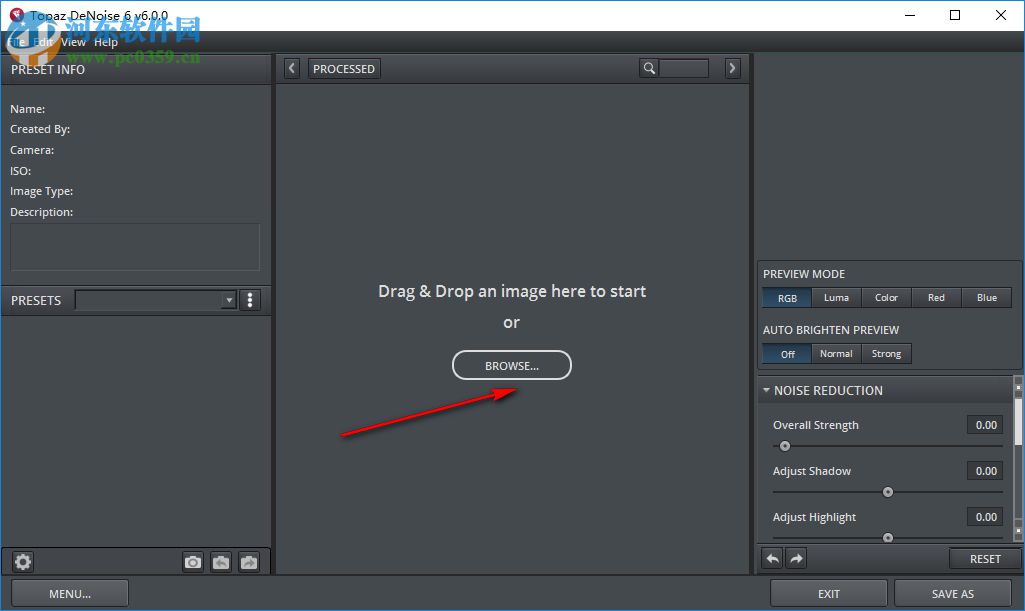The image size is (1025, 611).
Task: Click the redo arrow icon
Action: [x=796, y=559]
